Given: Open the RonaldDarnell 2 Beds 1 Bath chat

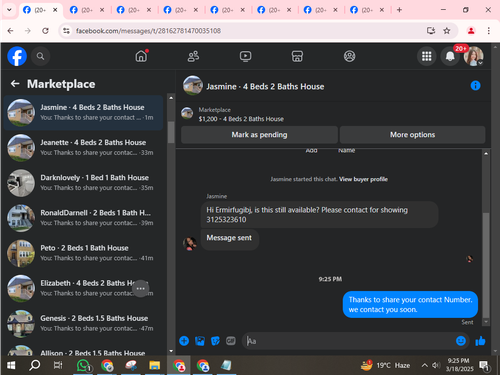Looking at the screenshot, I should pos(83,218).
